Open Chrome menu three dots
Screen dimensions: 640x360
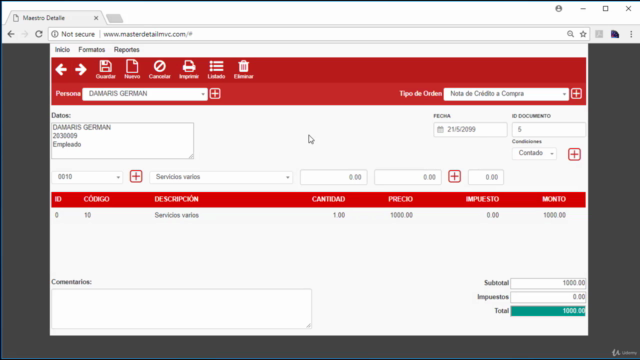631,34
